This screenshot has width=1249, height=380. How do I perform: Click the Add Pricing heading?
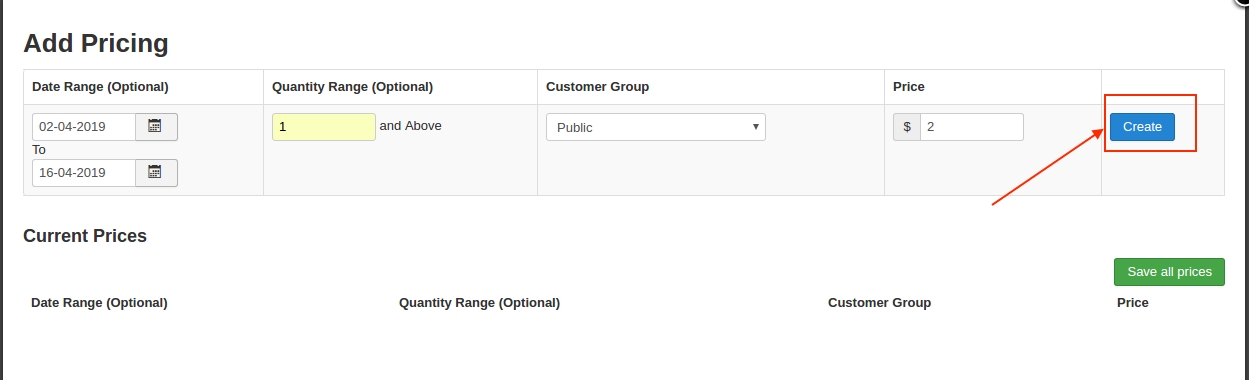click(x=95, y=43)
